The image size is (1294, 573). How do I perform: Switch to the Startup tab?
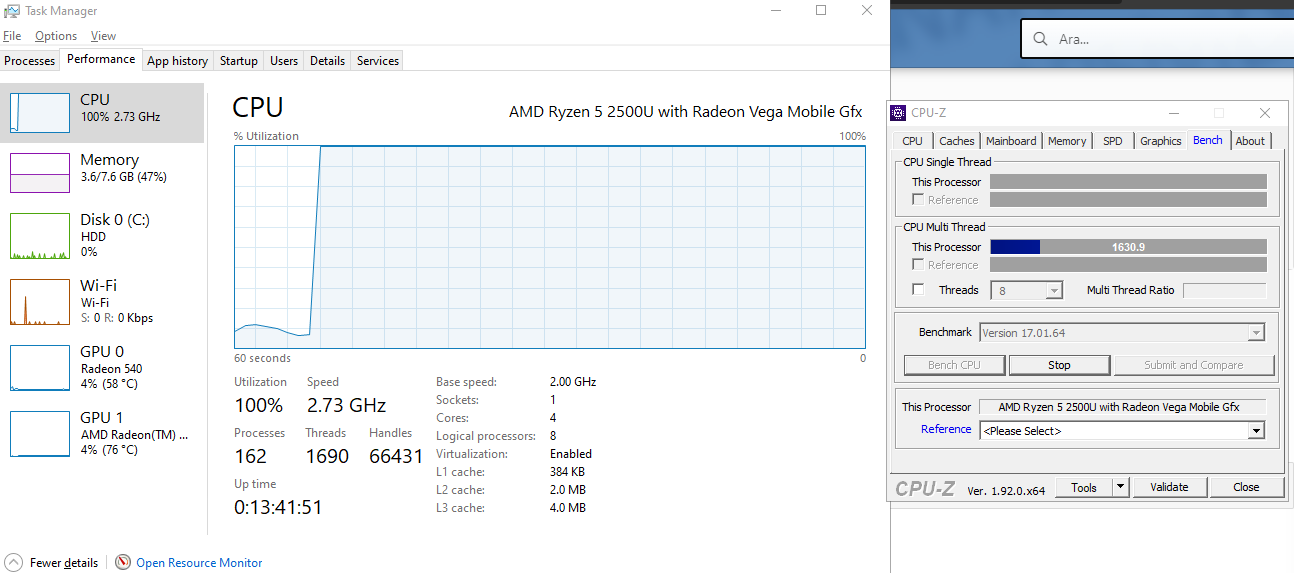pos(239,61)
